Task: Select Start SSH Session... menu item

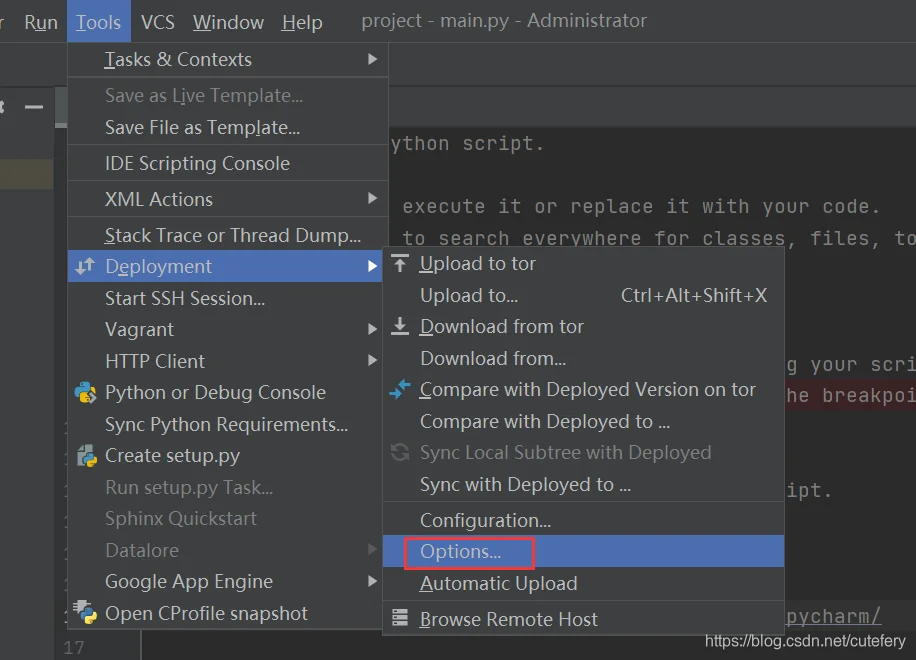Action: (x=185, y=298)
